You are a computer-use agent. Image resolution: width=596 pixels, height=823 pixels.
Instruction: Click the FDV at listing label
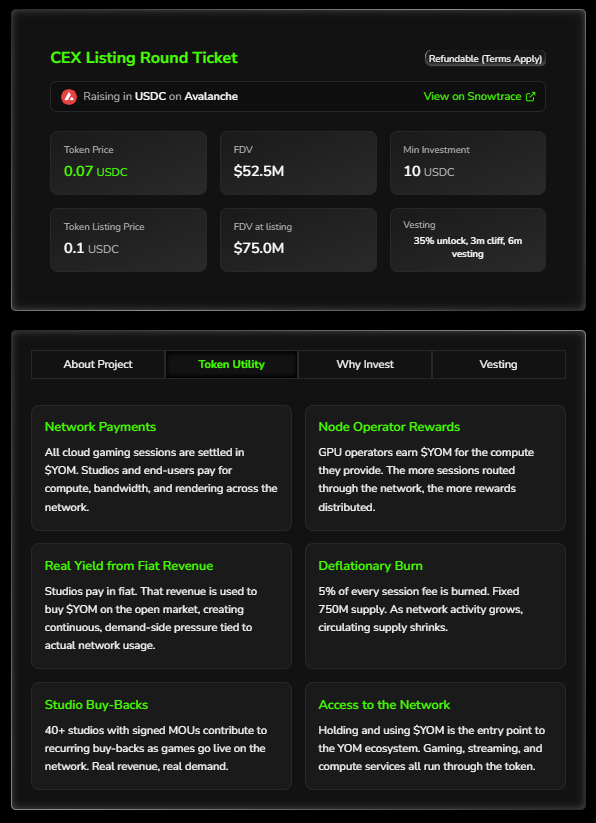pos(263,227)
